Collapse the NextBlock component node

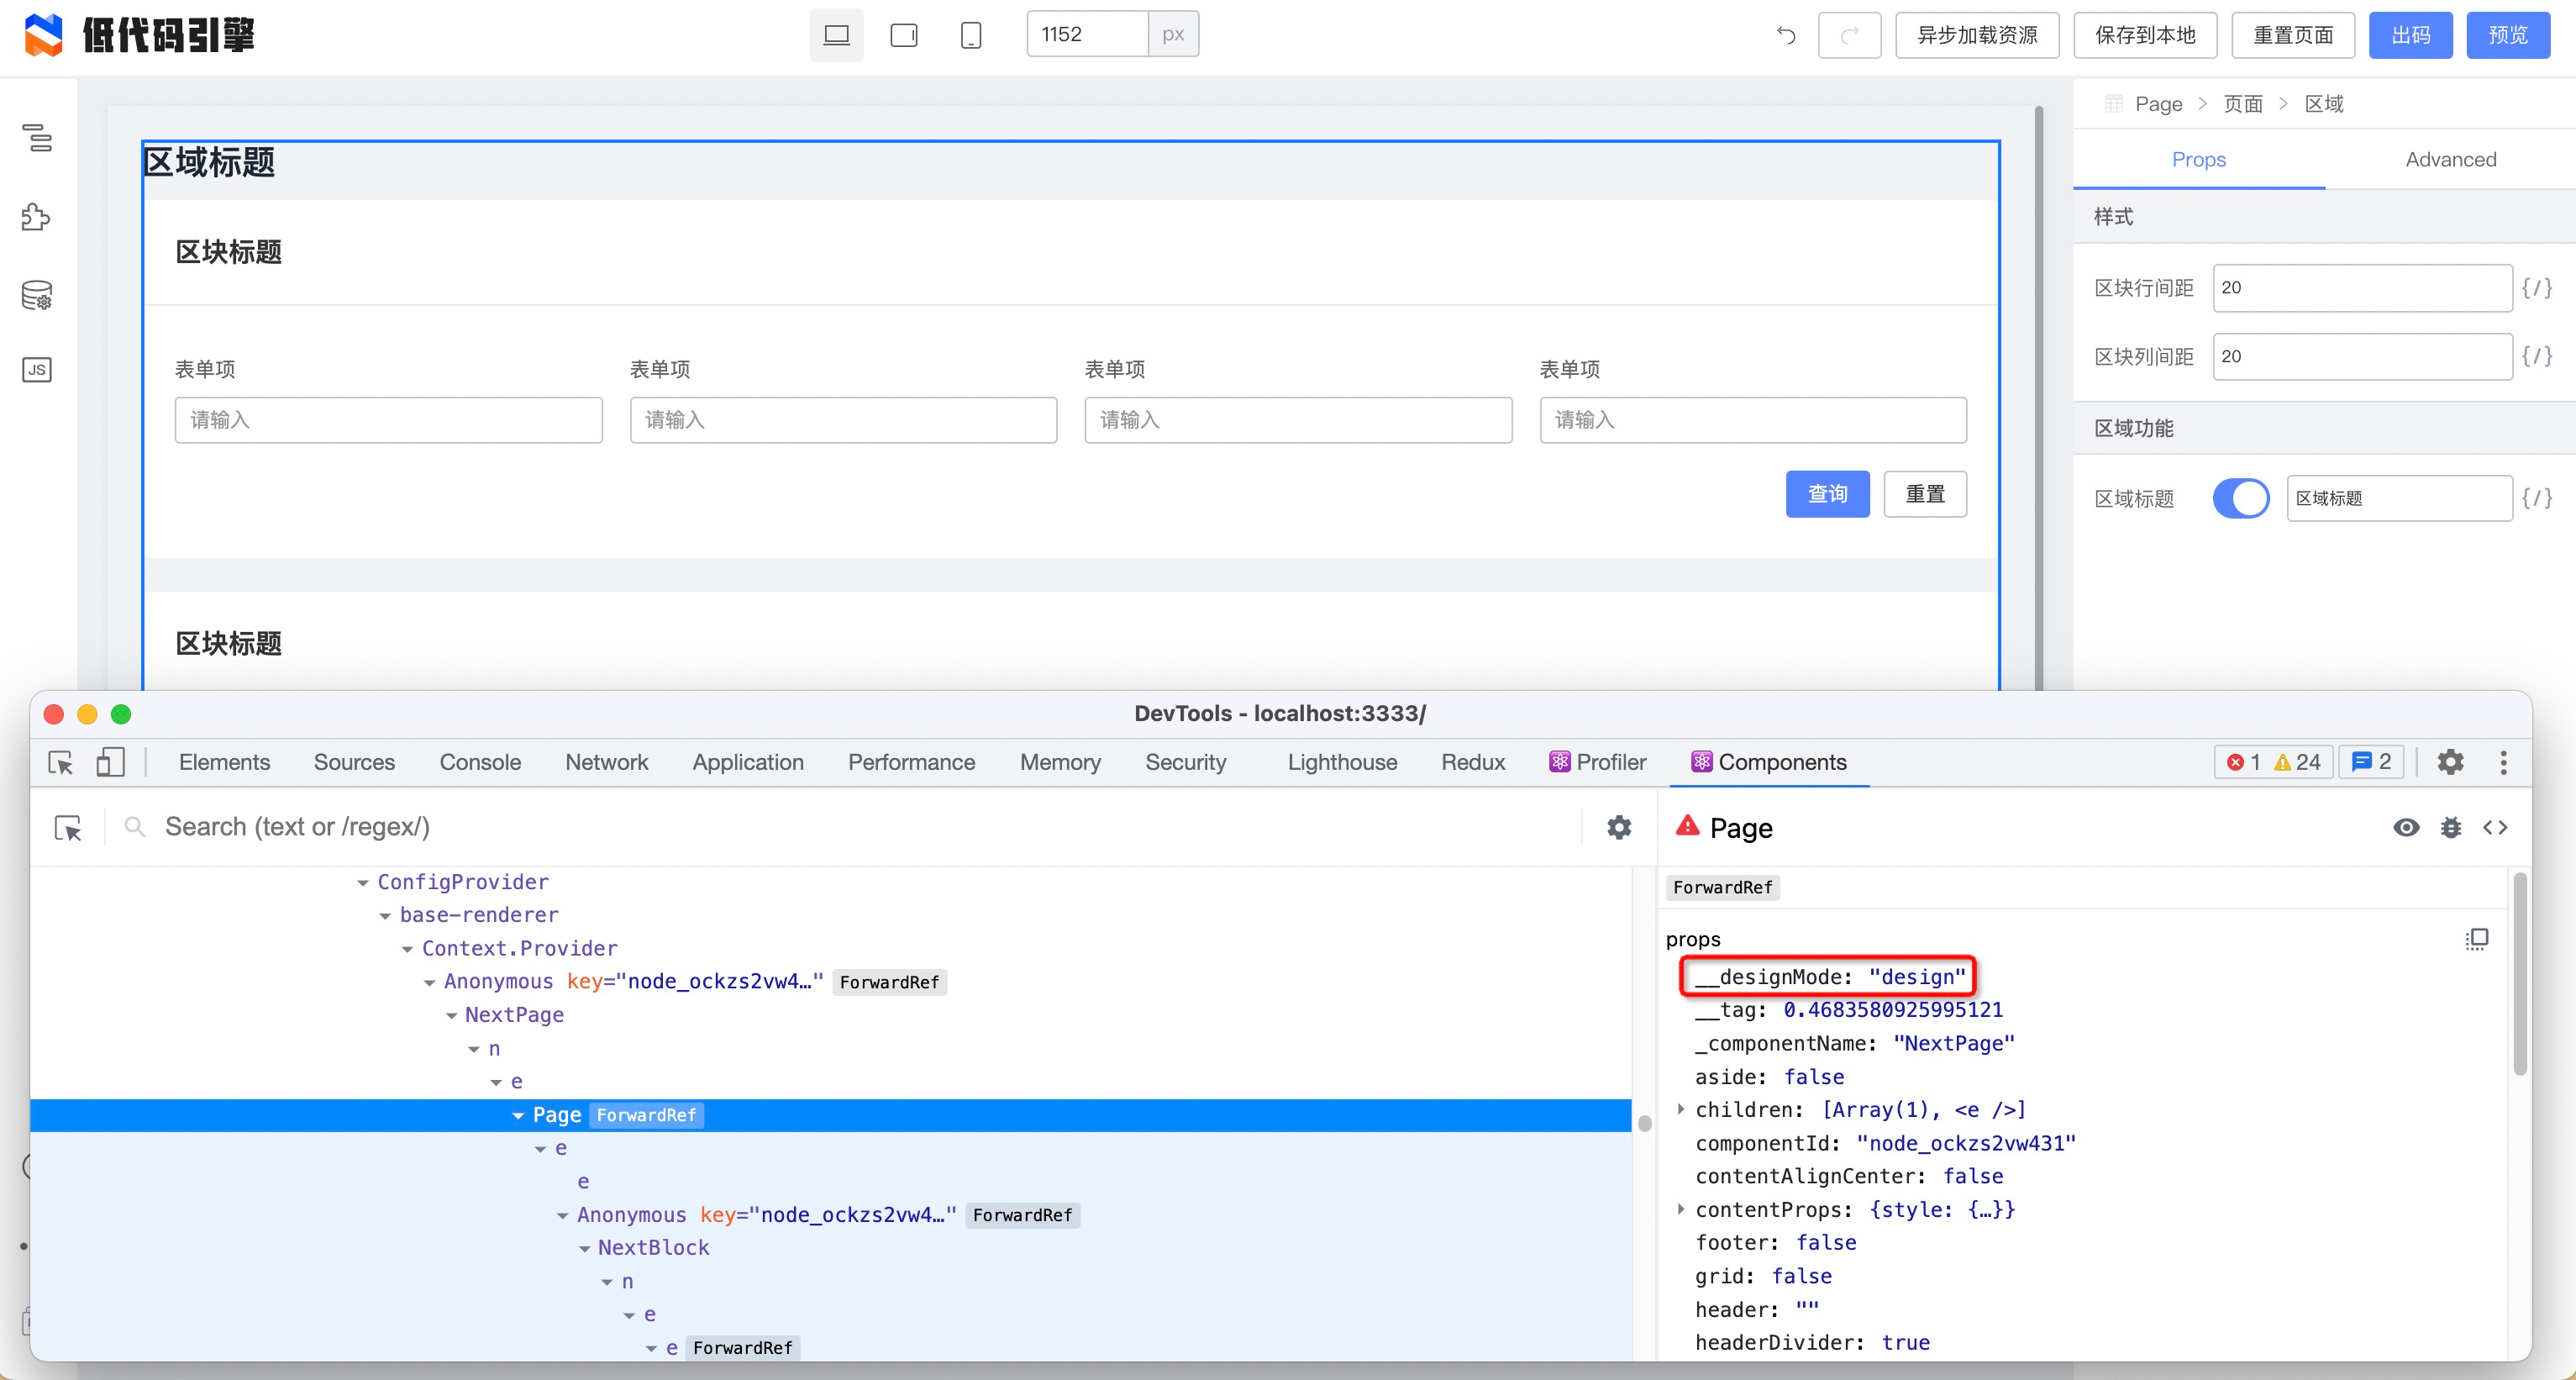tap(585, 1248)
